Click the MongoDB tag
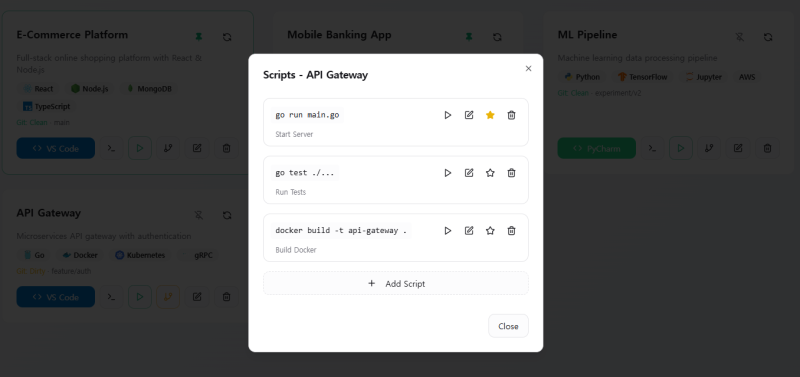800x377 pixels. coord(149,89)
